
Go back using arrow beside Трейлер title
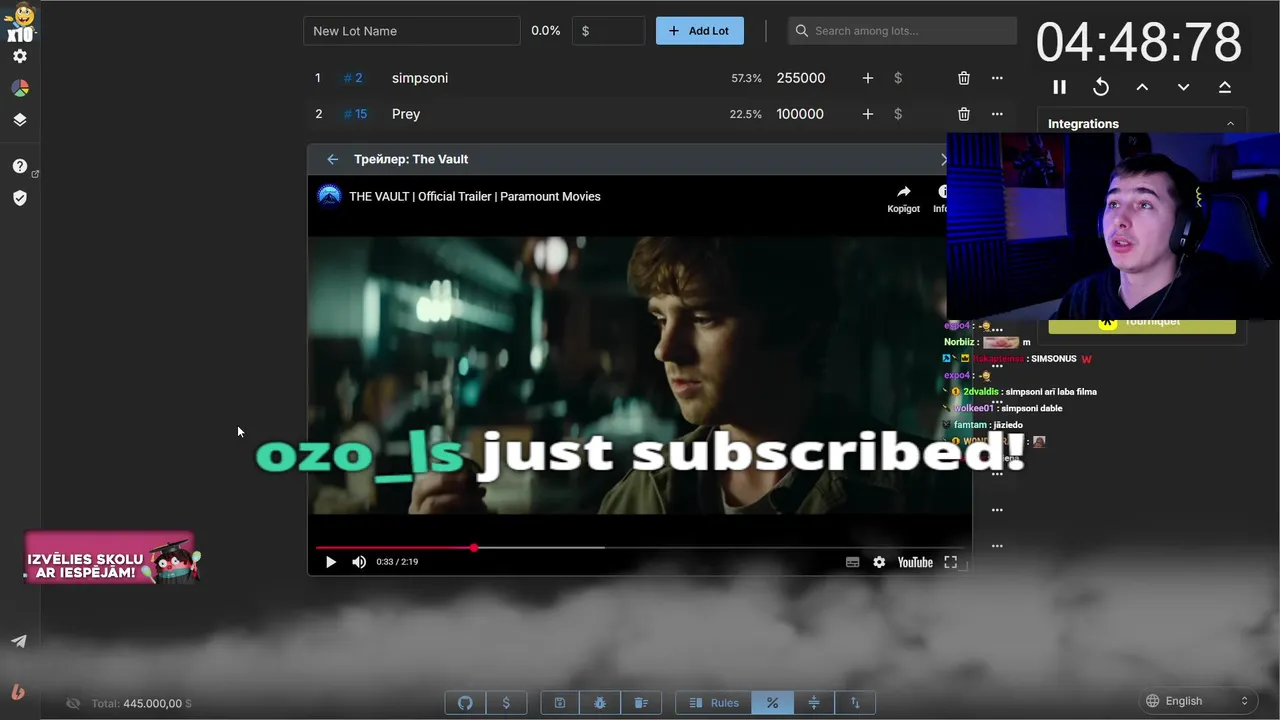(x=333, y=159)
